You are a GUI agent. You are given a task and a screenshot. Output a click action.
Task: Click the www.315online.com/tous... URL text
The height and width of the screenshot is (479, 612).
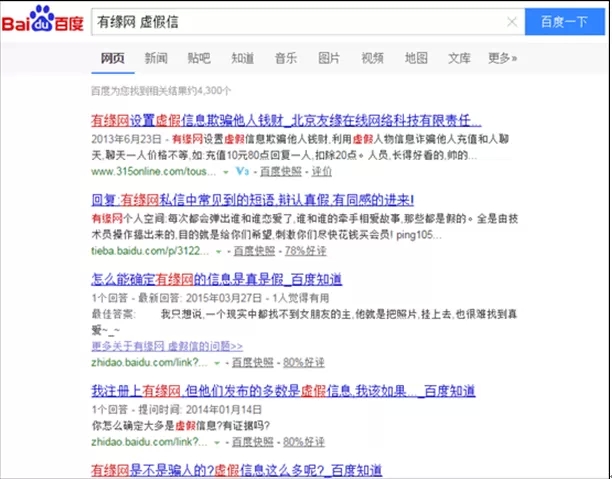(x=153, y=171)
